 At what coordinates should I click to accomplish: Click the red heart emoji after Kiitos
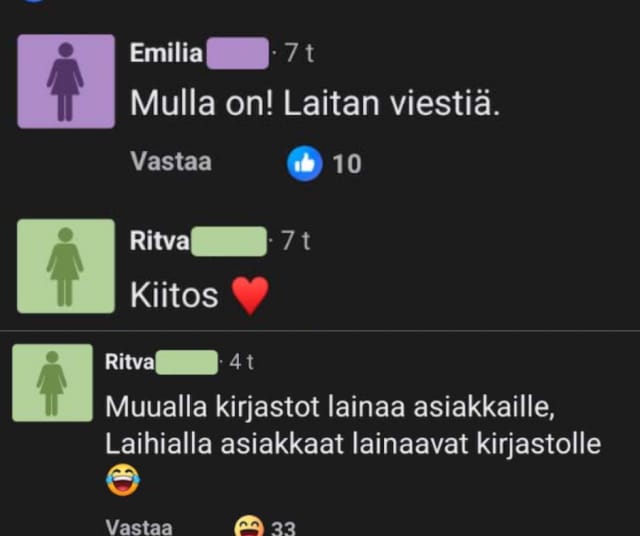click(250, 296)
